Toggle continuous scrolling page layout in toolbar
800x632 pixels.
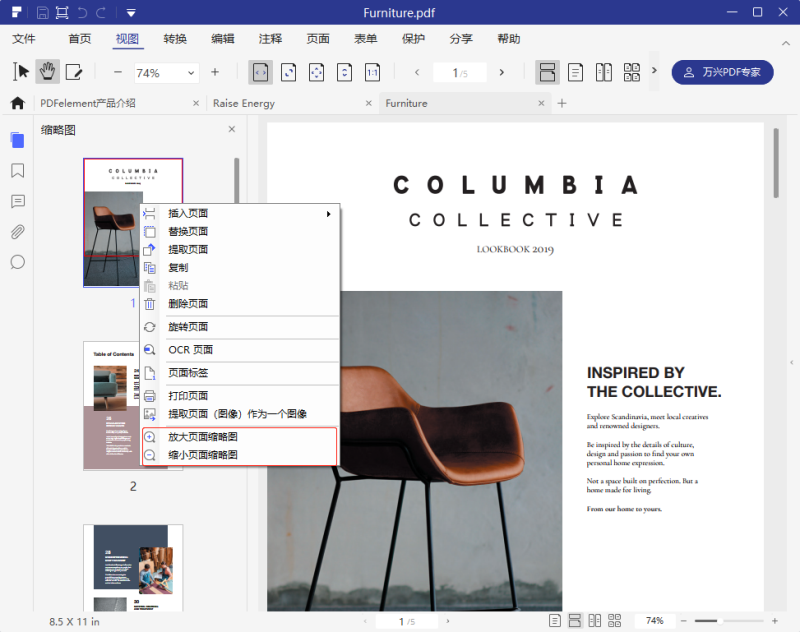pyautogui.click(x=547, y=72)
